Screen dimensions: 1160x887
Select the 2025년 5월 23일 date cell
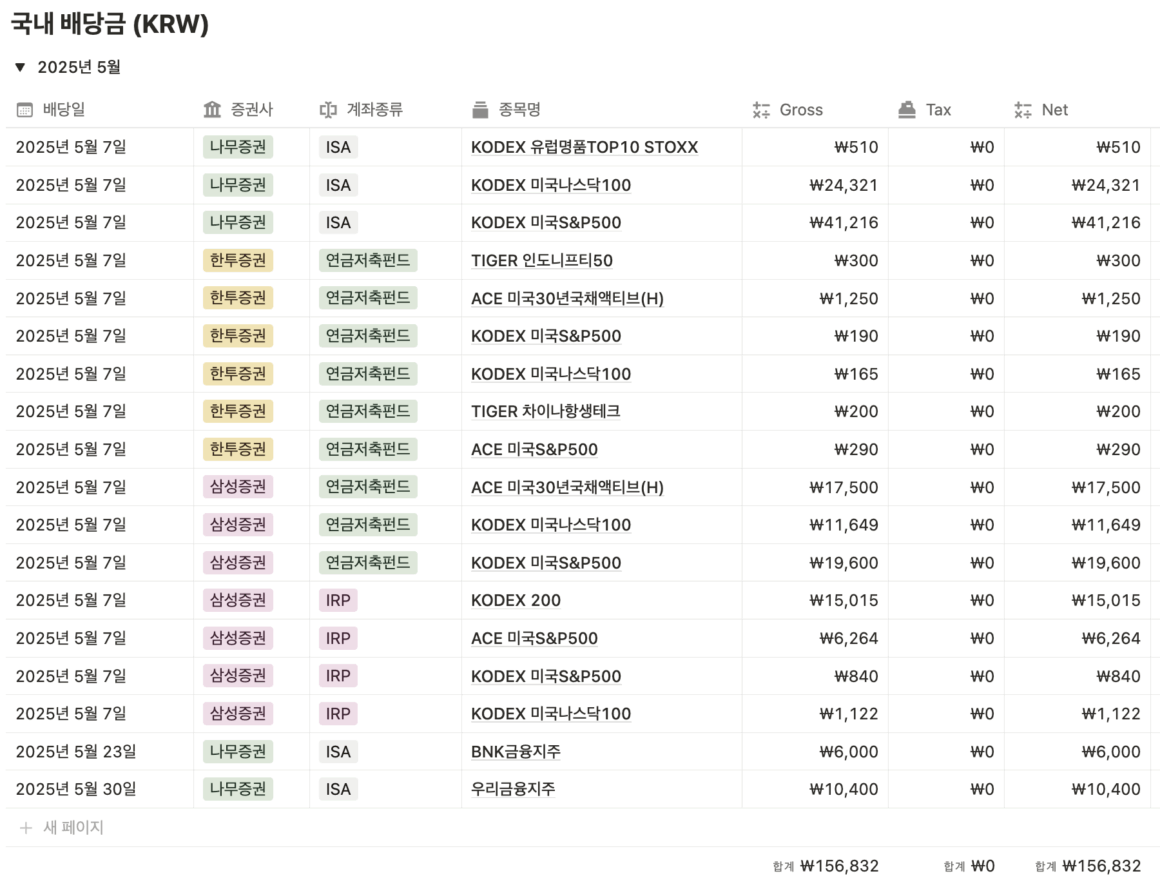(x=100, y=752)
